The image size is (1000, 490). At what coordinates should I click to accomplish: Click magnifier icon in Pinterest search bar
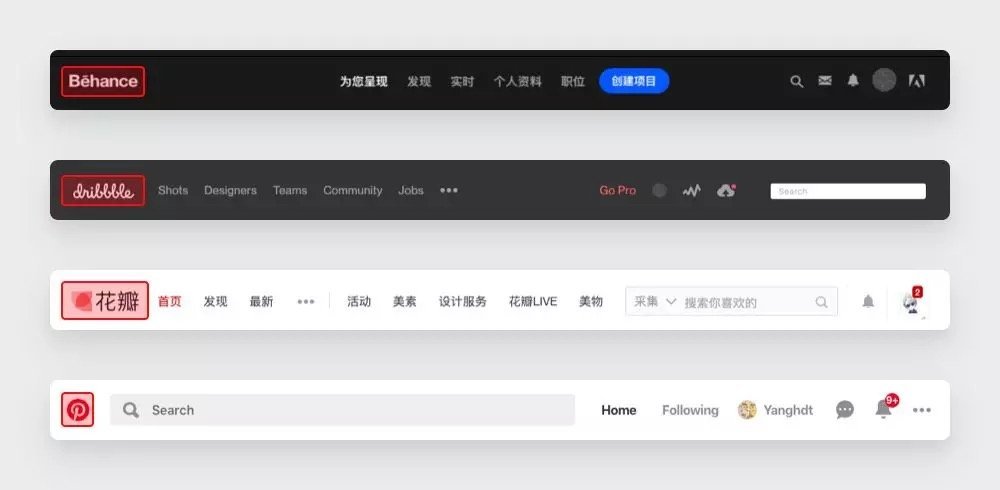[x=131, y=410]
